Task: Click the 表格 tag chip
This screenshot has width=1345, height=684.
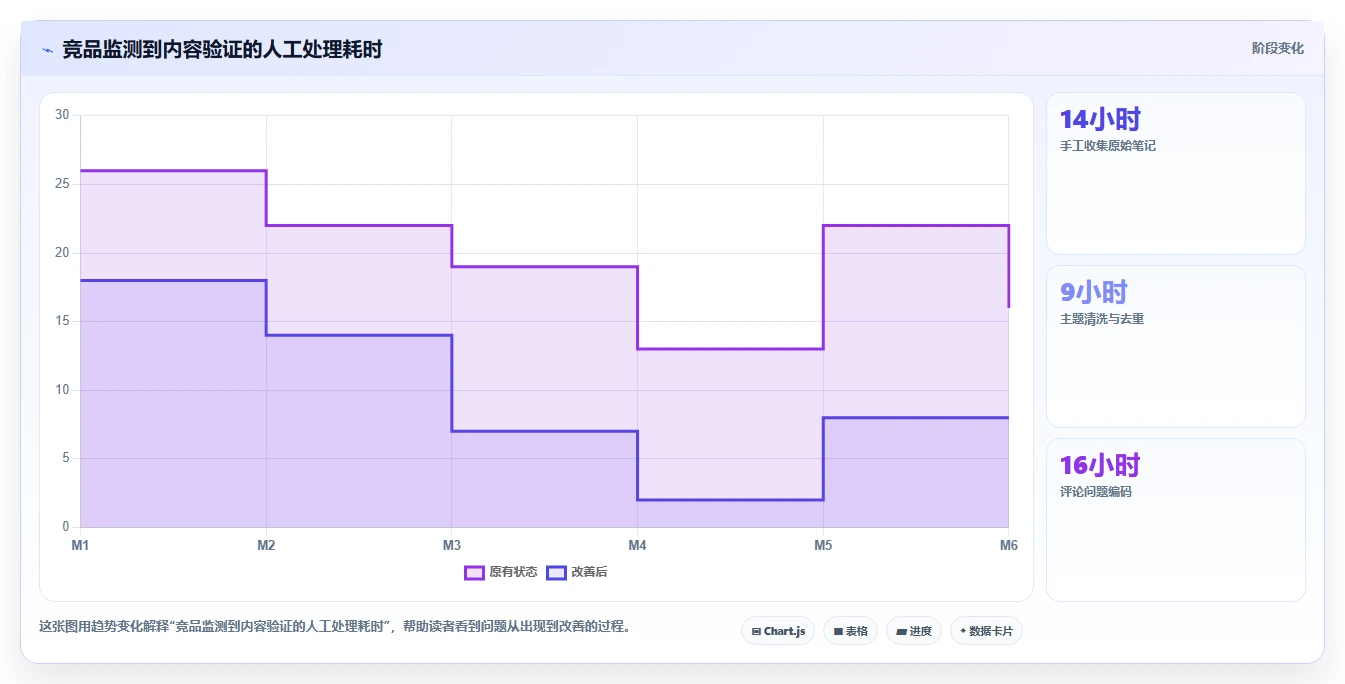Action: [850, 631]
